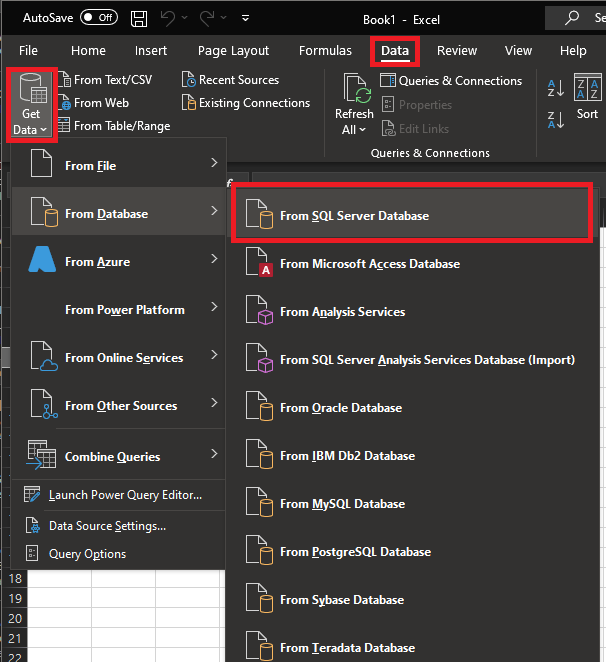Expand the From Azure submenu

pyautogui.click(x=119, y=260)
